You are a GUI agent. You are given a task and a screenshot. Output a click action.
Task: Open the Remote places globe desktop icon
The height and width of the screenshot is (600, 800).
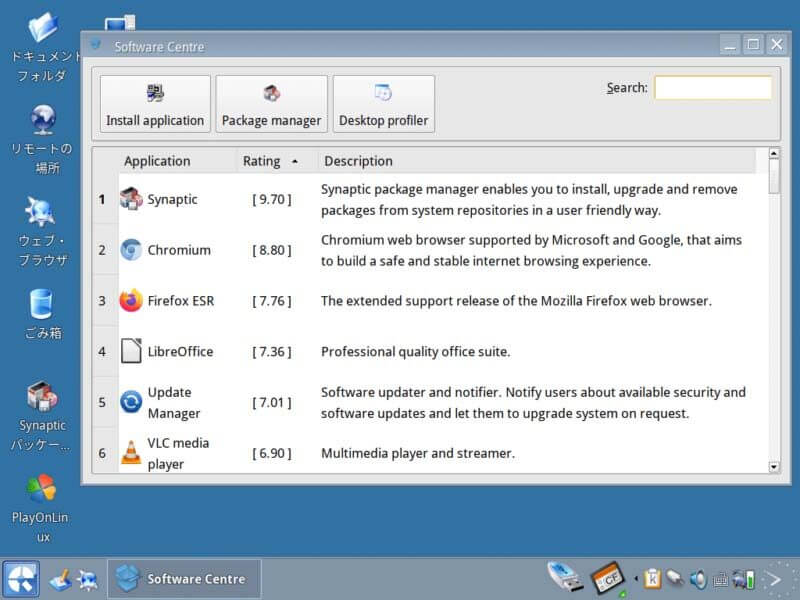pyautogui.click(x=43, y=119)
